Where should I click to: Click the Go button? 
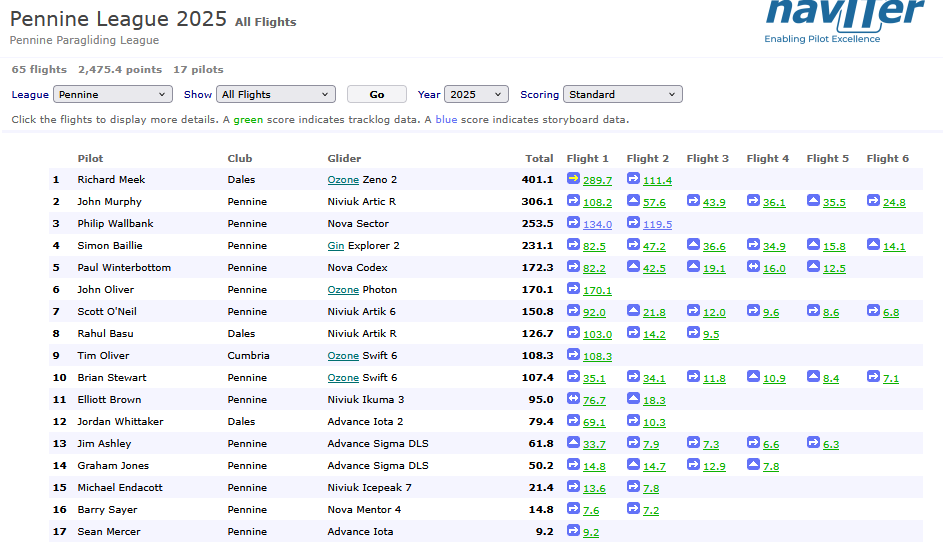[376, 94]
